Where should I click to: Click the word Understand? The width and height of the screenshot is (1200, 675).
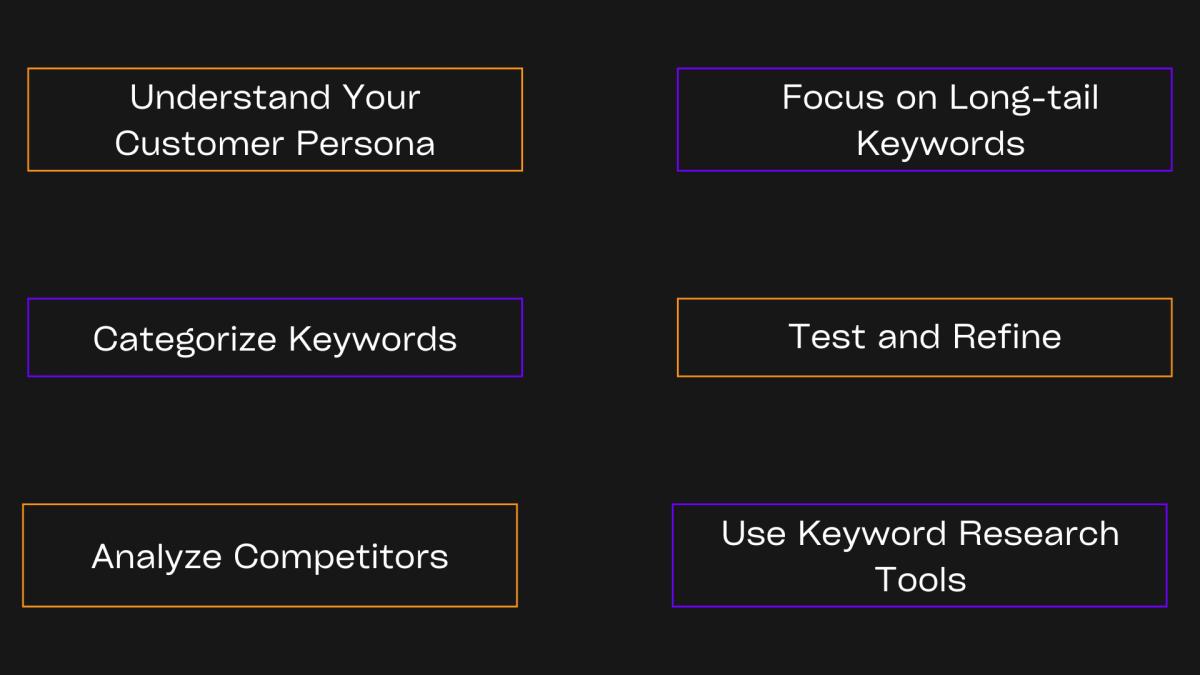[x=231, y=97]
